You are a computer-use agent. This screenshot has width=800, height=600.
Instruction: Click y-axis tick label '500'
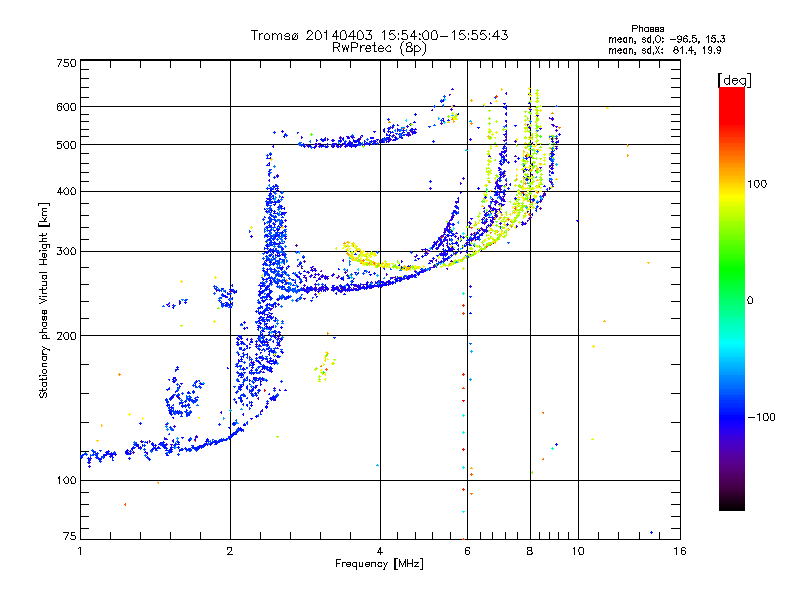coord(66,145)
